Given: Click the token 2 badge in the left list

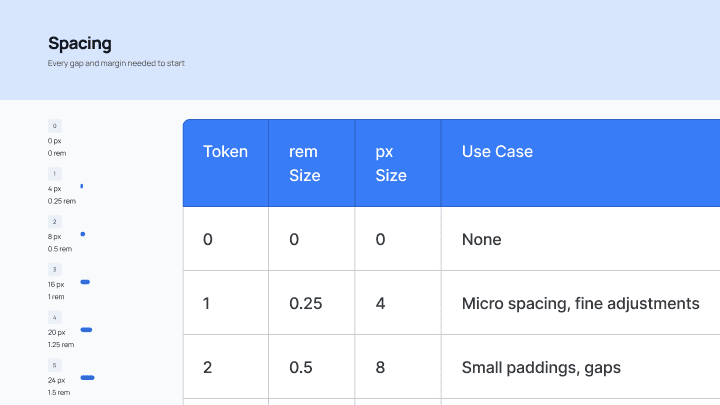Looking at the screenshot, I should [x=55, y=222].
